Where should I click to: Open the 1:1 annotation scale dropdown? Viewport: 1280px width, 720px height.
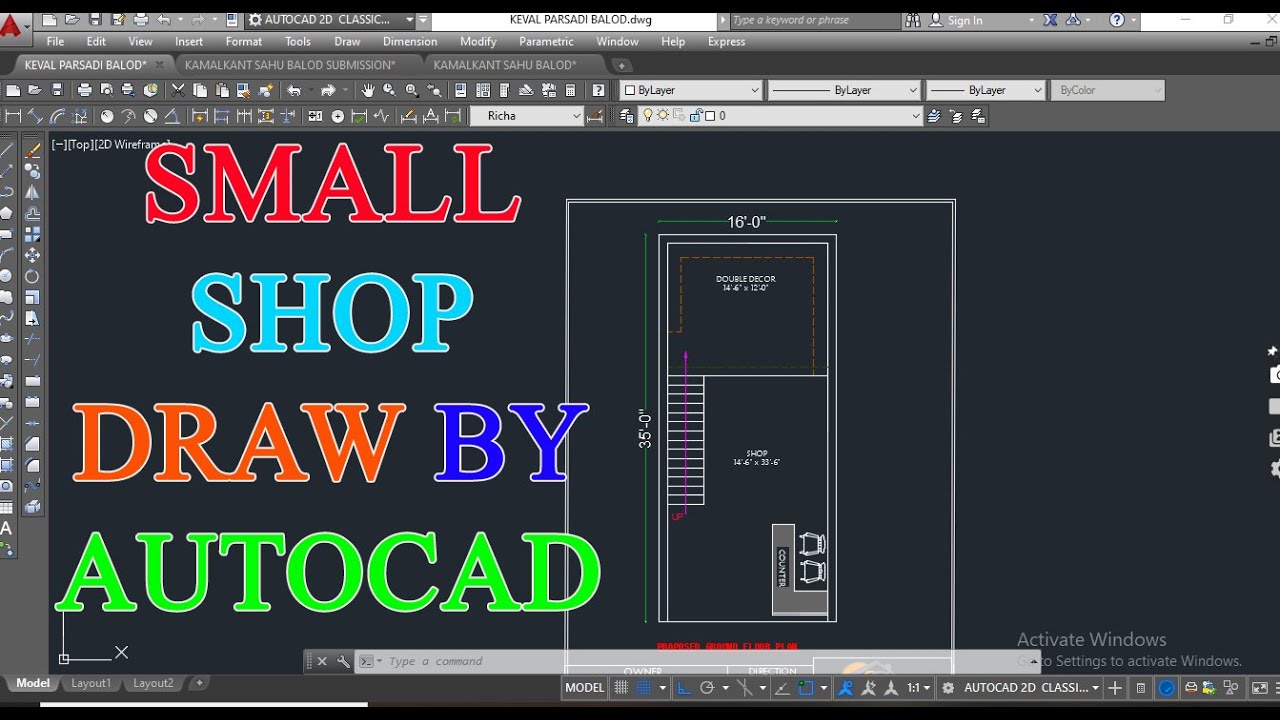click(919, 688)
